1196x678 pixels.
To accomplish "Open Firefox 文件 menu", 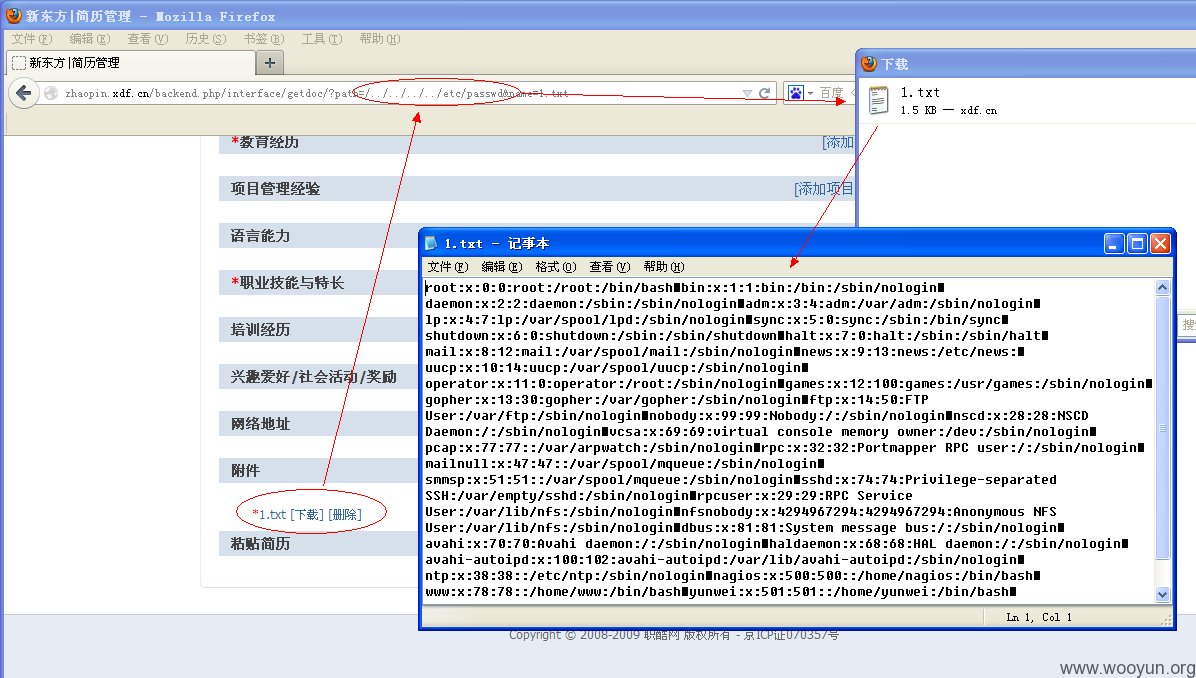I will pos(31,38).
